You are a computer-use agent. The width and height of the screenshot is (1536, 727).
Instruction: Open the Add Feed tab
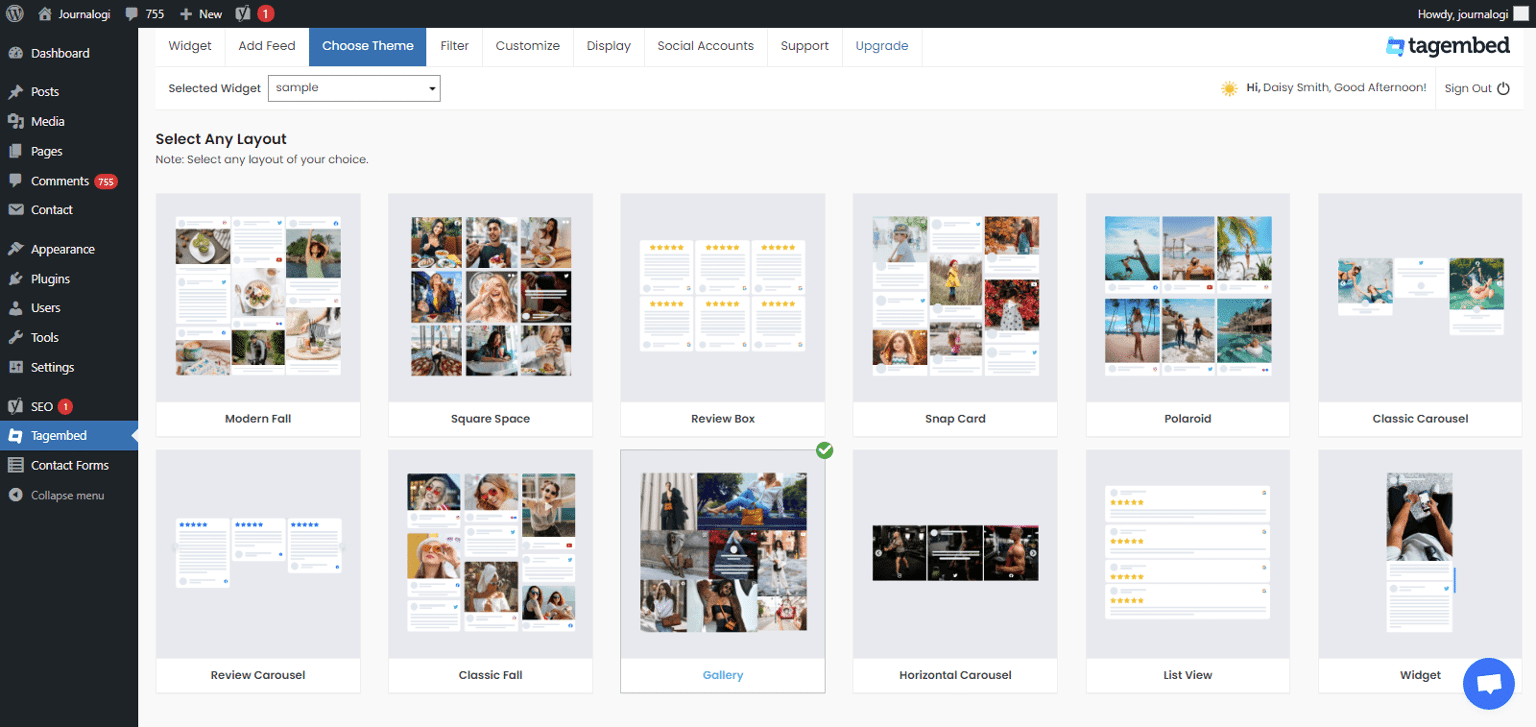pyautogui.click(x=267, y=46)
